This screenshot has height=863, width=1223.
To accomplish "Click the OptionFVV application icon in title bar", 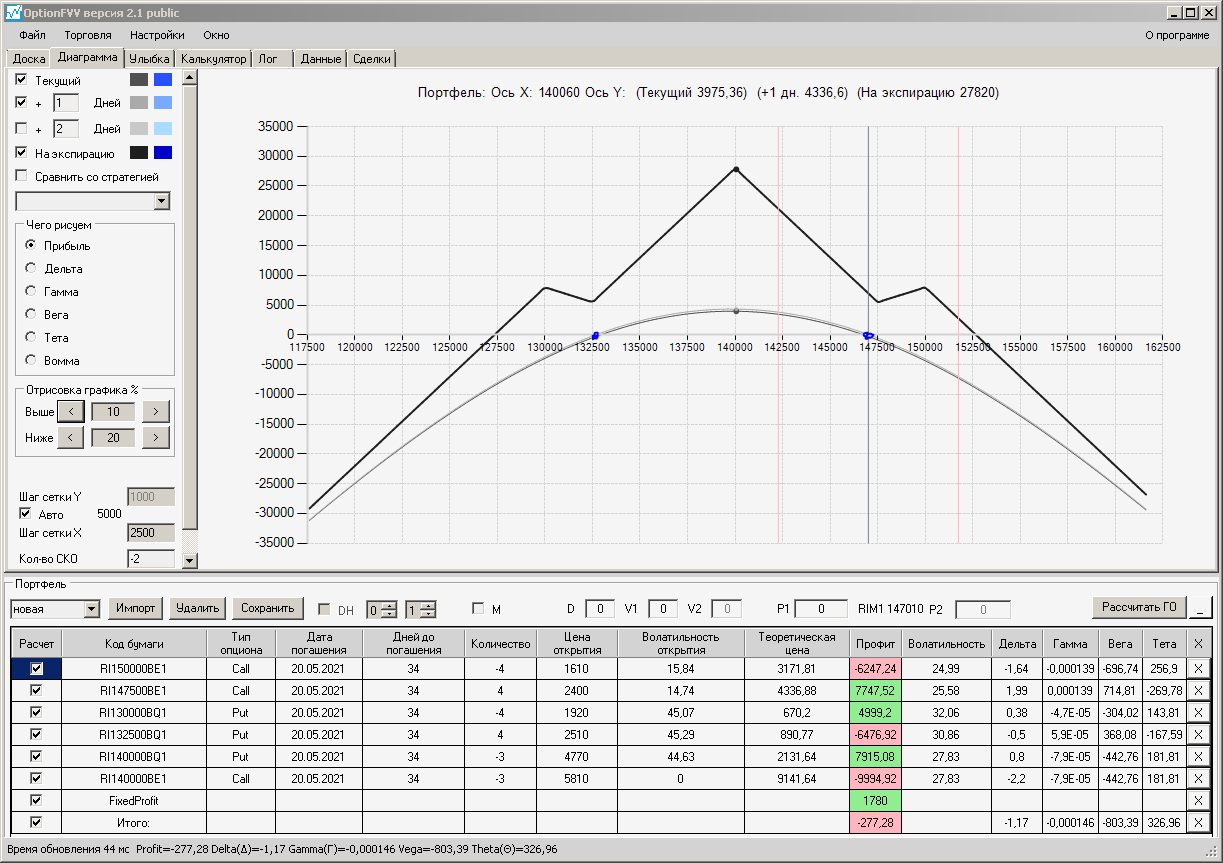I will [12, 13].
